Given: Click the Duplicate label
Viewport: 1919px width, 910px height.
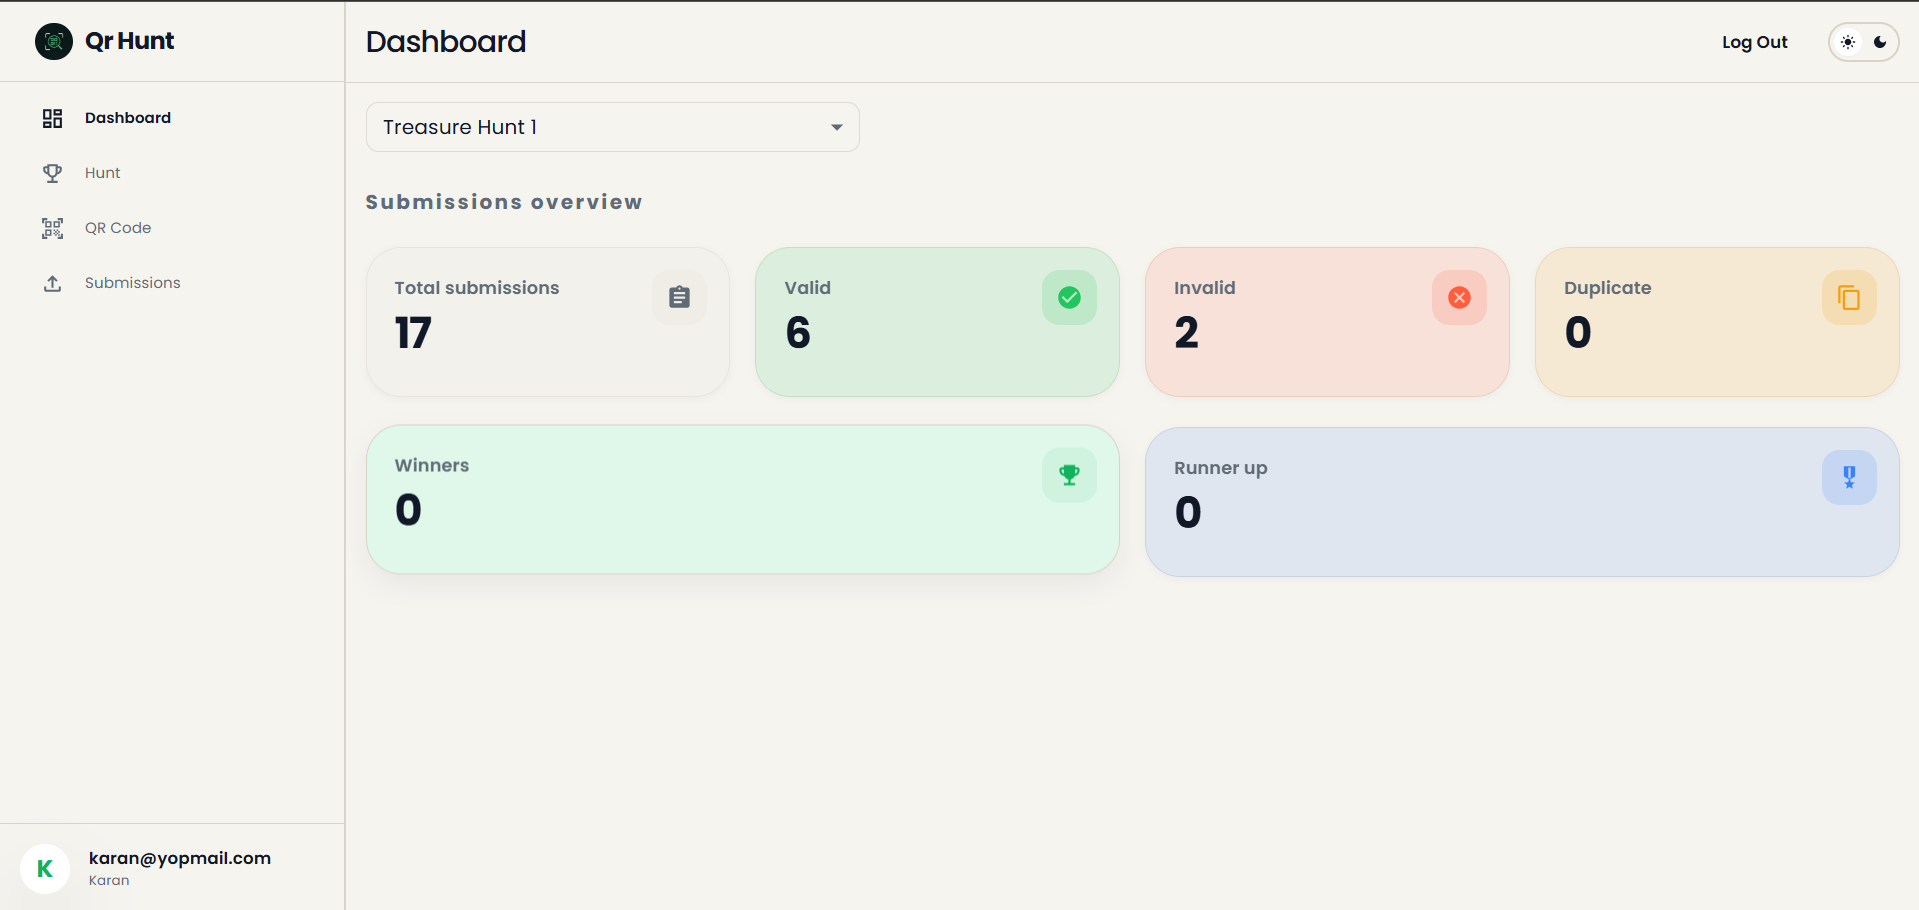Looking at the screenshot, I should (1608, 288).
